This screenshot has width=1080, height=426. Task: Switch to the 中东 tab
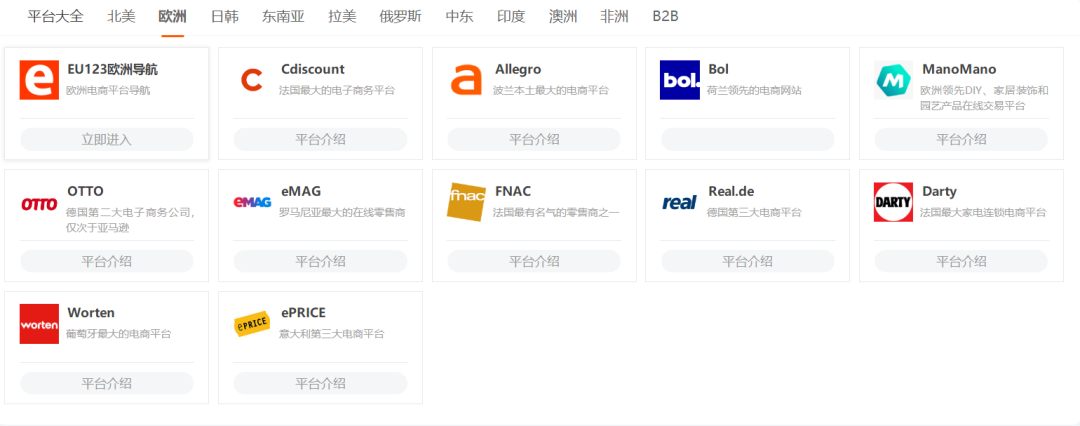point(459,17)
